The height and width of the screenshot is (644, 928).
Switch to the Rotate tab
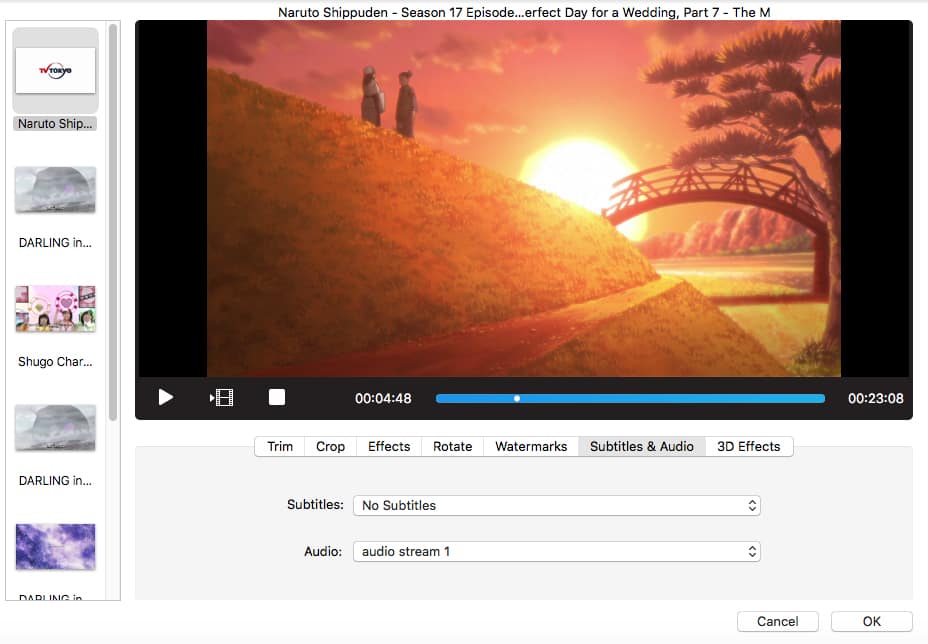click(x=452, y=446)
